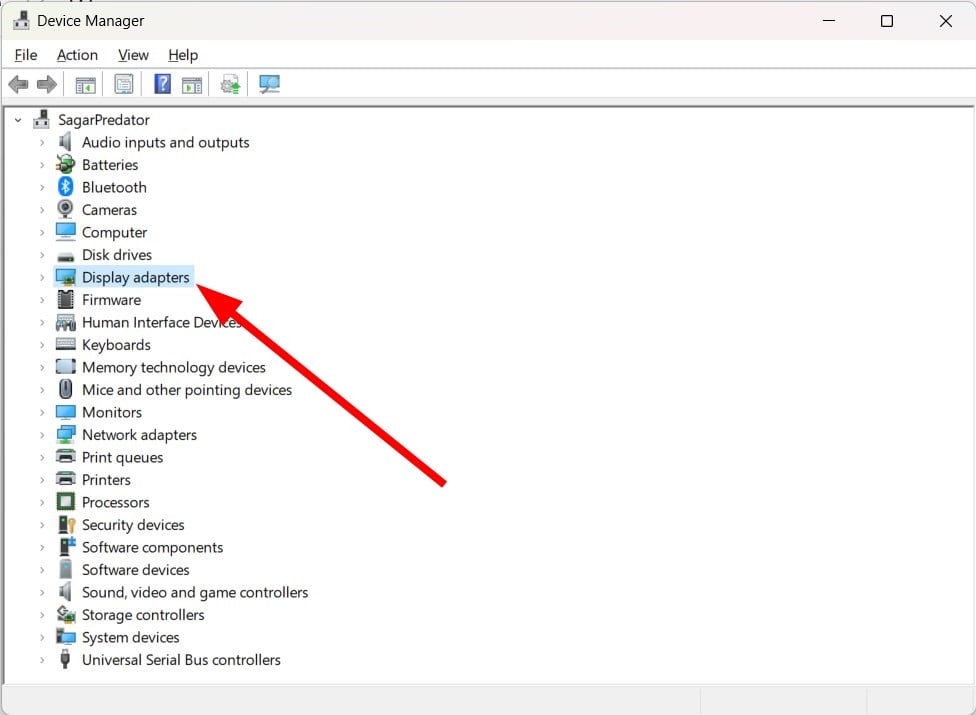Screen dimensions: 976x715
Task: Open the Action menu
Action: click(77, 55)
